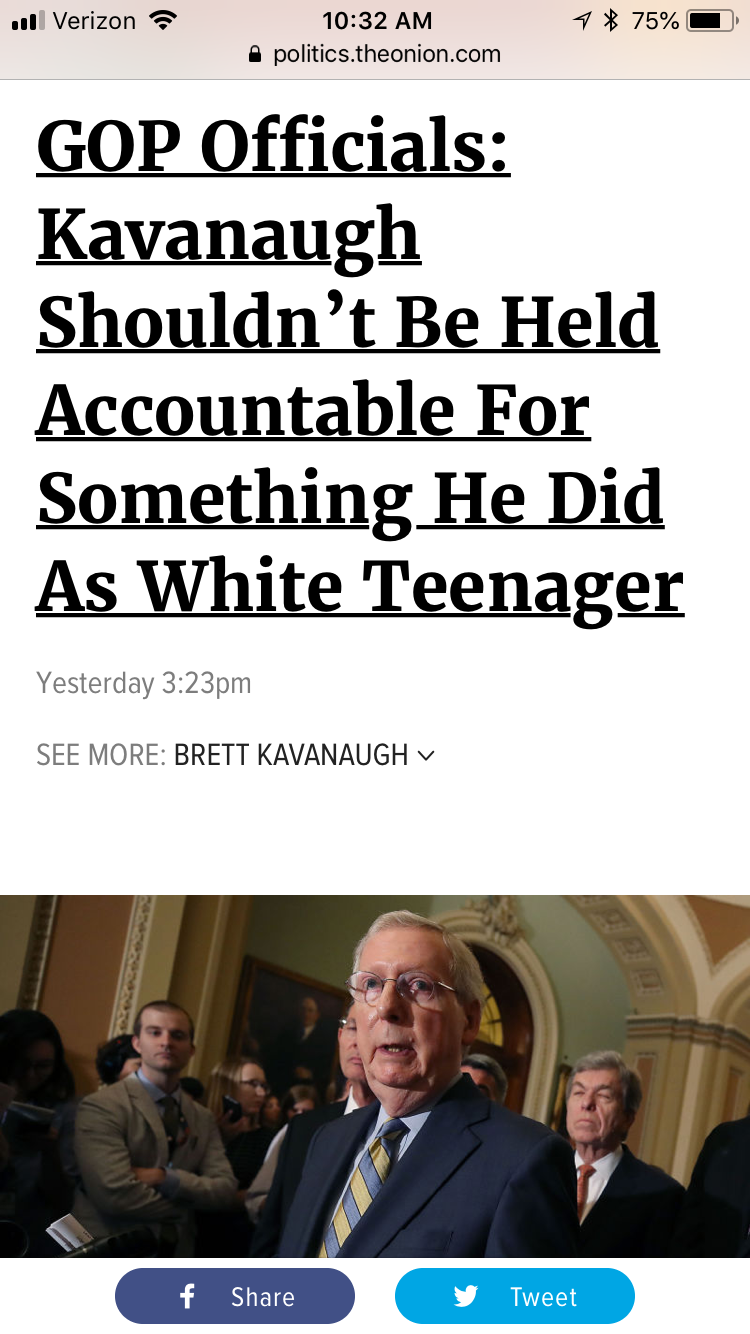The image size is (750, 1334).
Task: Click the Twitter bird icon
Action: coord(466,1297)
